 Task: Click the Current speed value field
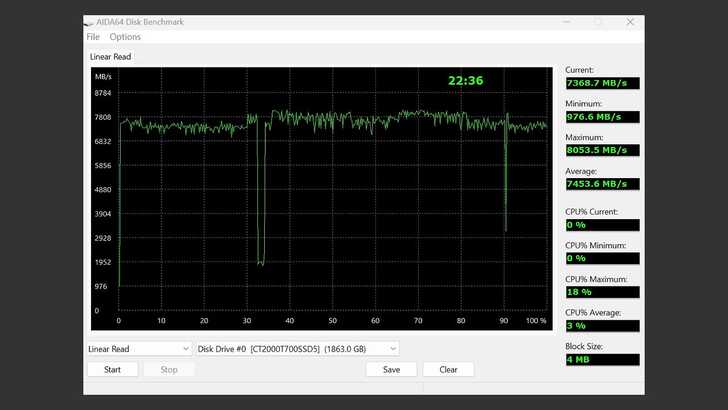pos(601,82)
